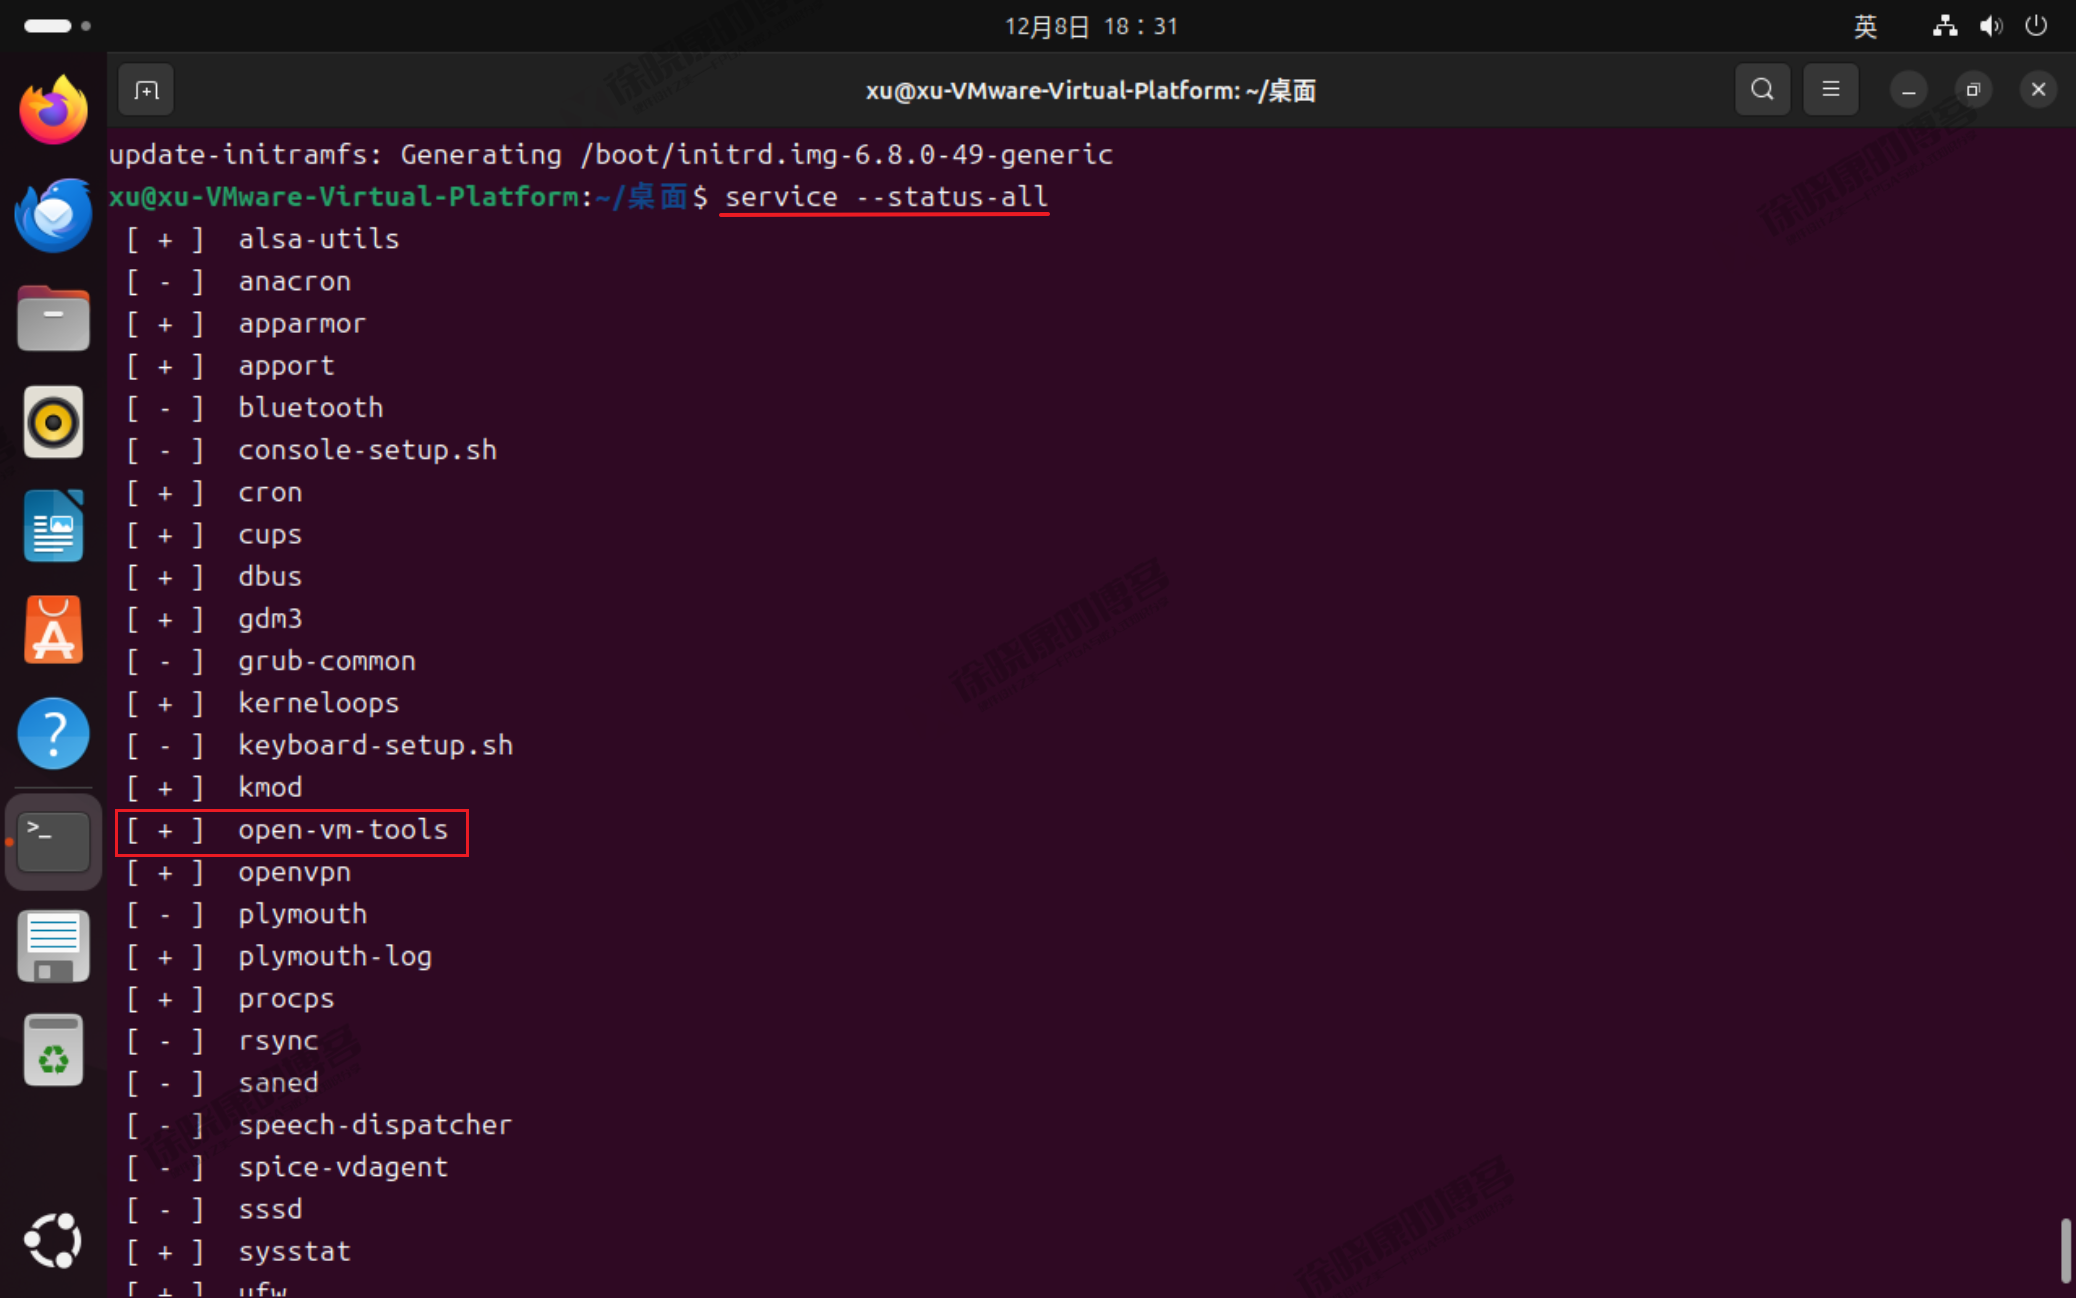Open a new terminal tab
2076x1298 pixels.
click(x=145, y=89)
